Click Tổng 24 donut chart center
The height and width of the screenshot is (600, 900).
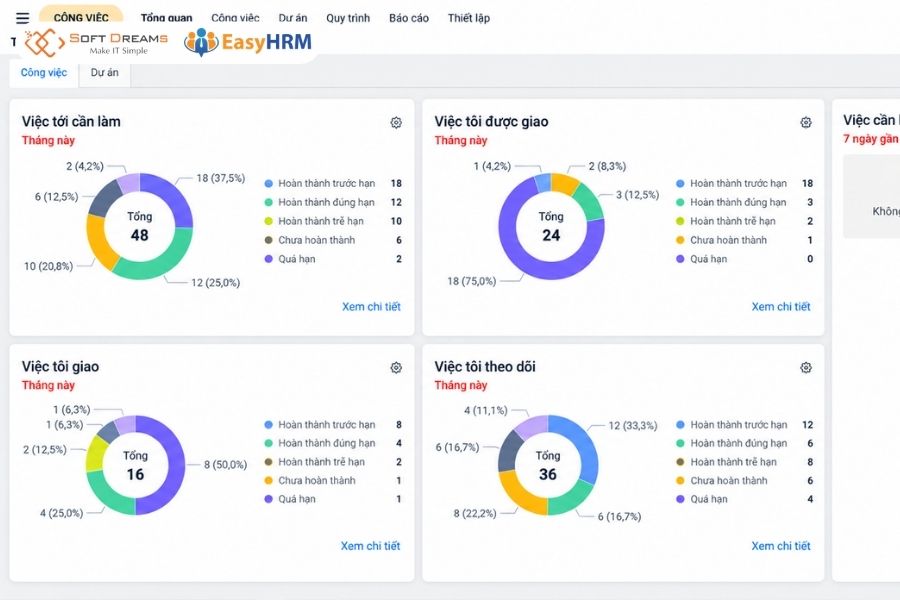tap(551, 227)
